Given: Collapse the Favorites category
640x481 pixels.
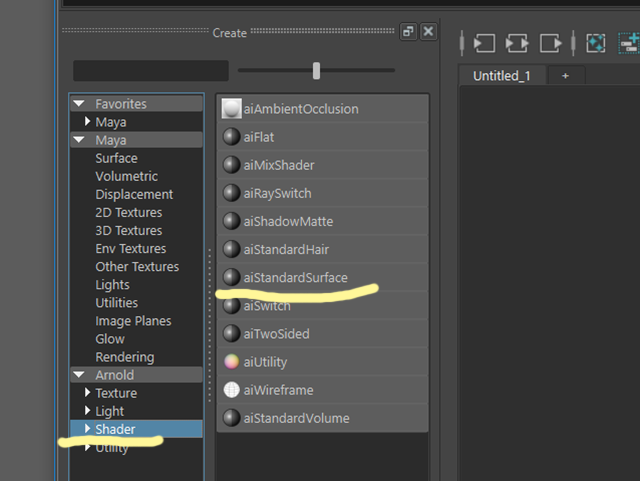Looking at the screenshot, I should [x=79, y=104].
